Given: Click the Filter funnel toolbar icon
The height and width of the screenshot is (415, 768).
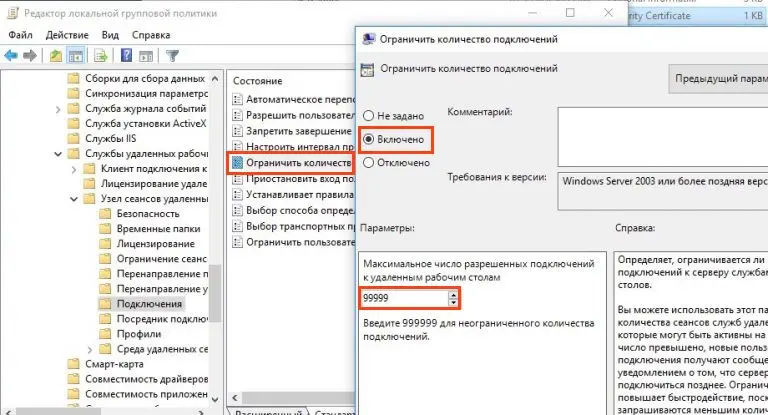Looking at the screenshot, I should (172, 55).
